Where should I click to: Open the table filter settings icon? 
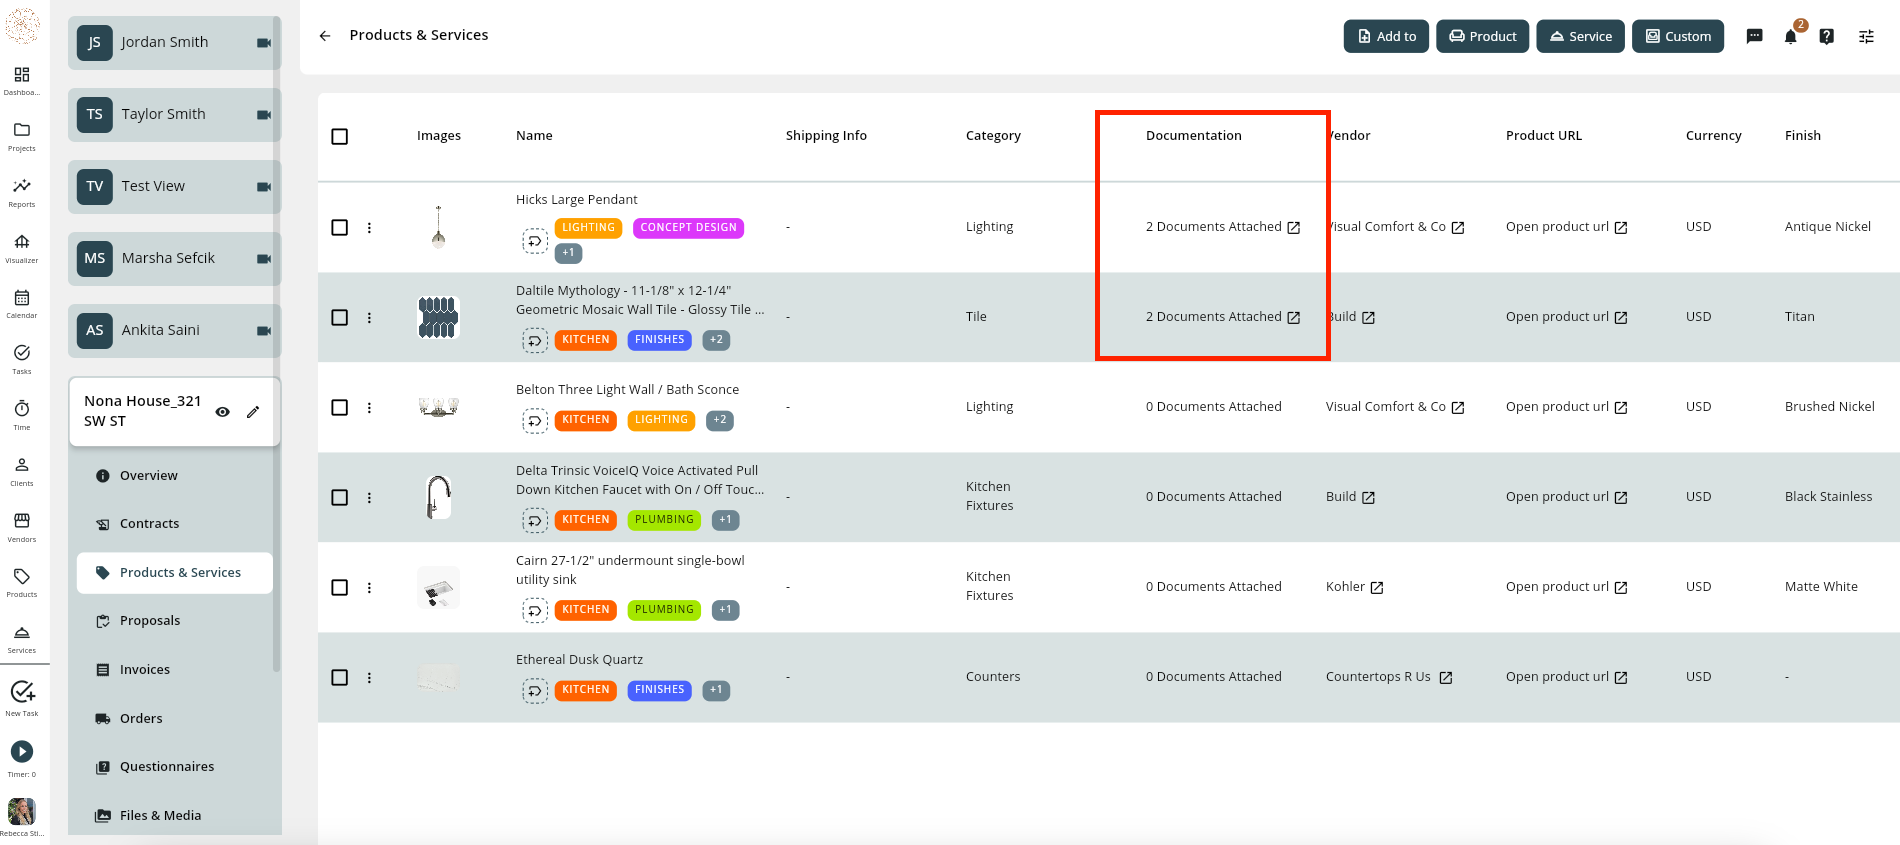coord(1866,37)
